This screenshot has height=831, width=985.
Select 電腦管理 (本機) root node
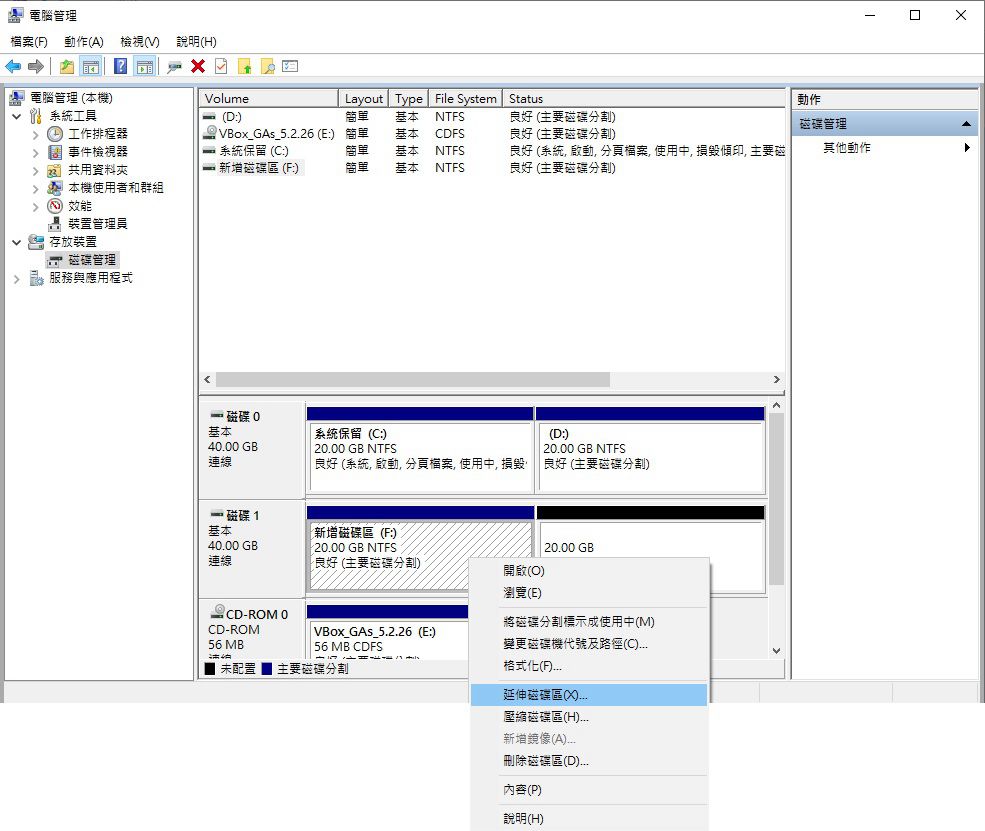pos(71,98)
